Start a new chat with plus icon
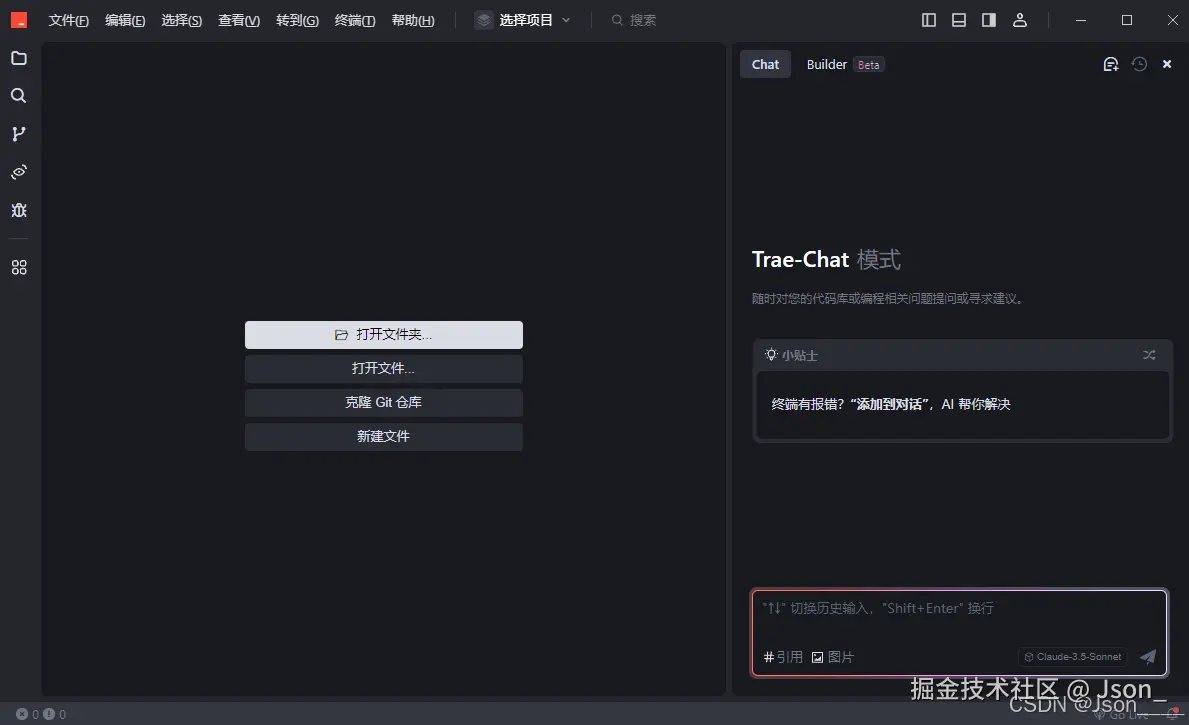The height and width of the screenshot is (725, 1189). pyautogui.click(x=1111, y=64)
